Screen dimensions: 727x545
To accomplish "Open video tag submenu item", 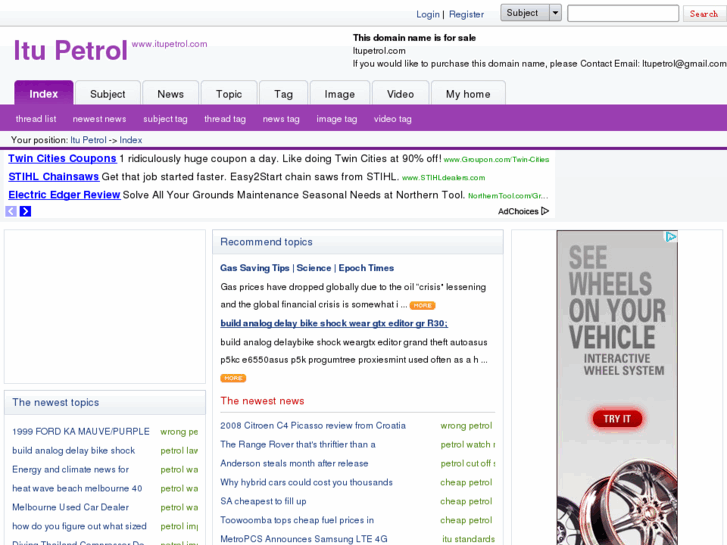I will tap(393, 119).
